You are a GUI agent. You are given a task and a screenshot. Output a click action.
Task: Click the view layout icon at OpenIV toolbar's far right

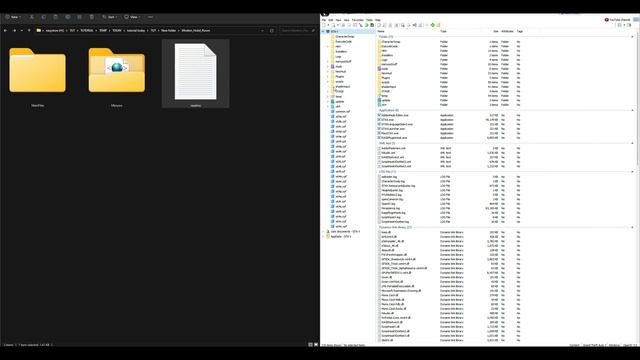point(629,25)
